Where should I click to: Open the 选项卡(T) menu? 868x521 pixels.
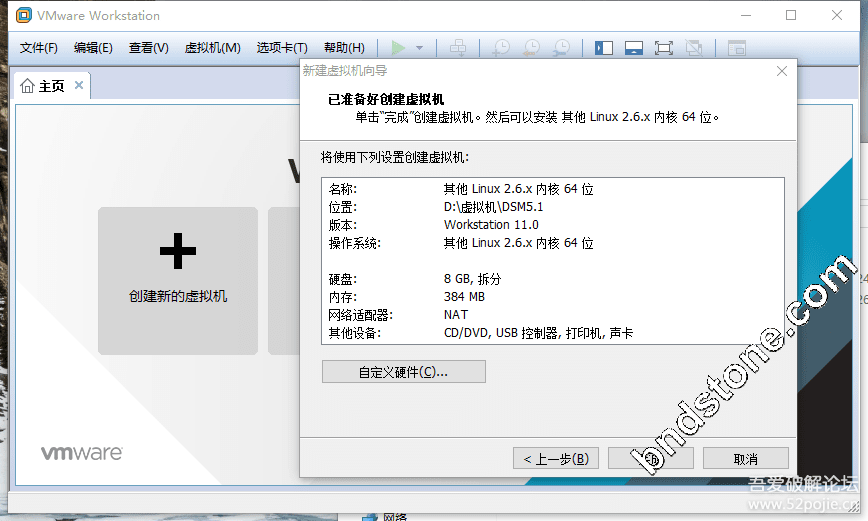tap(282, 48)
